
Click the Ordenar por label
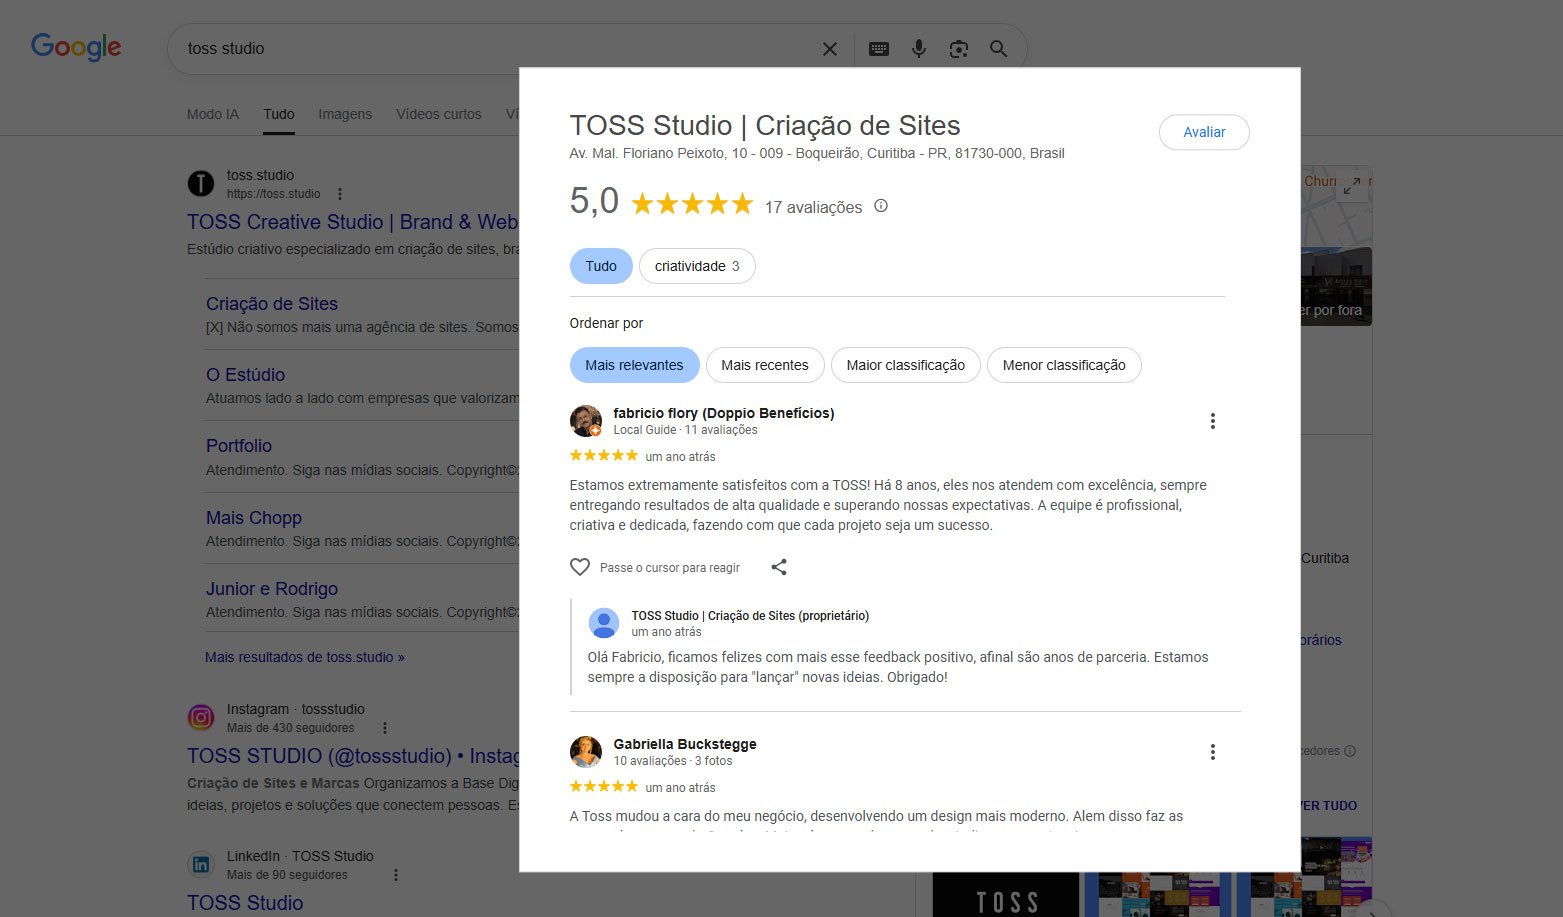click(606, 323)
